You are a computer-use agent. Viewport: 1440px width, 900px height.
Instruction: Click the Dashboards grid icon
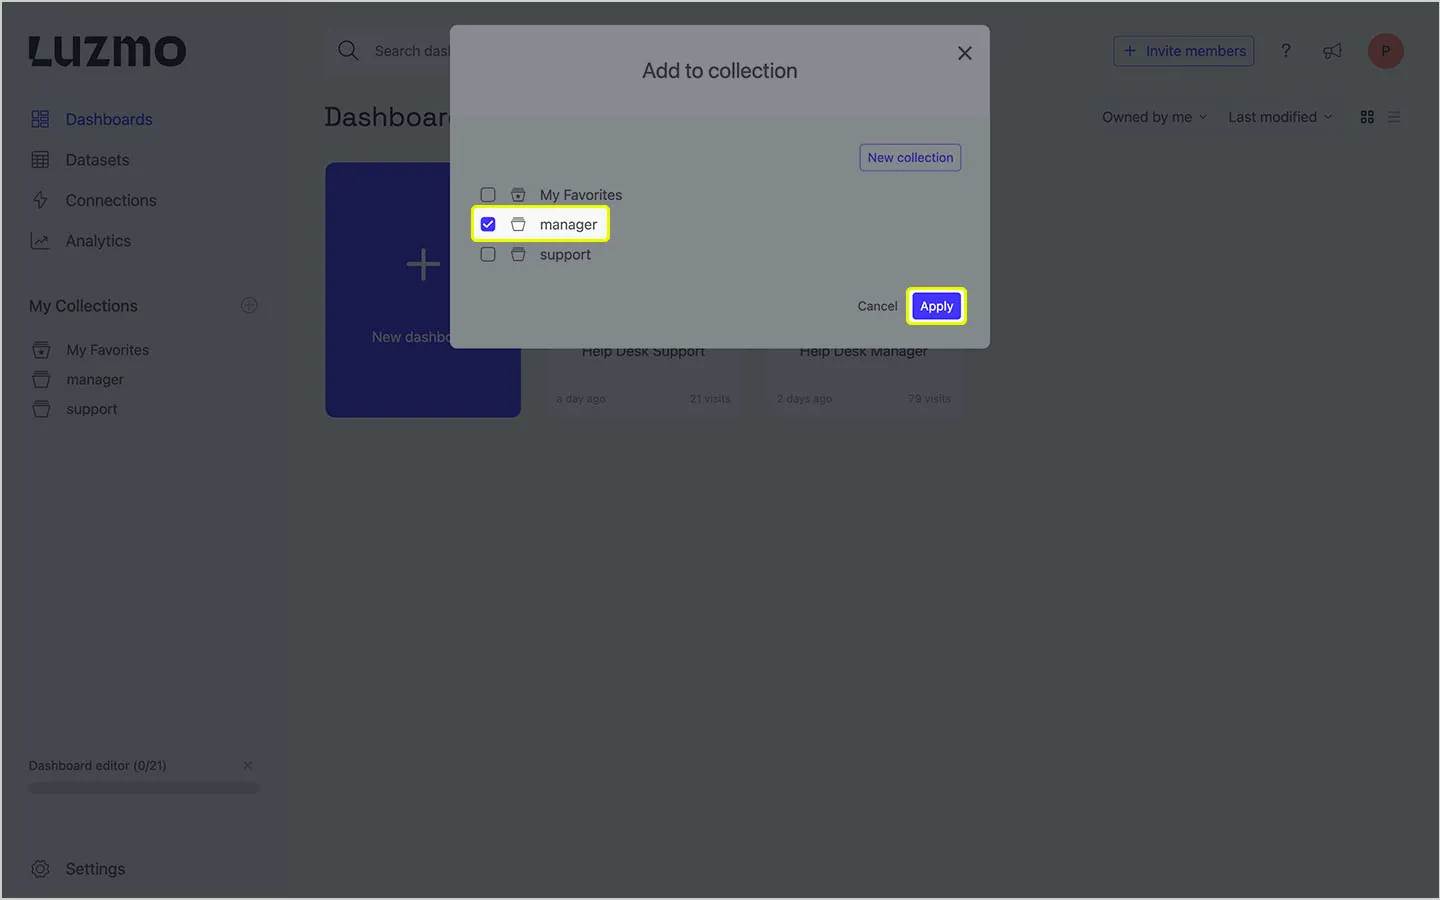(40, 119)
